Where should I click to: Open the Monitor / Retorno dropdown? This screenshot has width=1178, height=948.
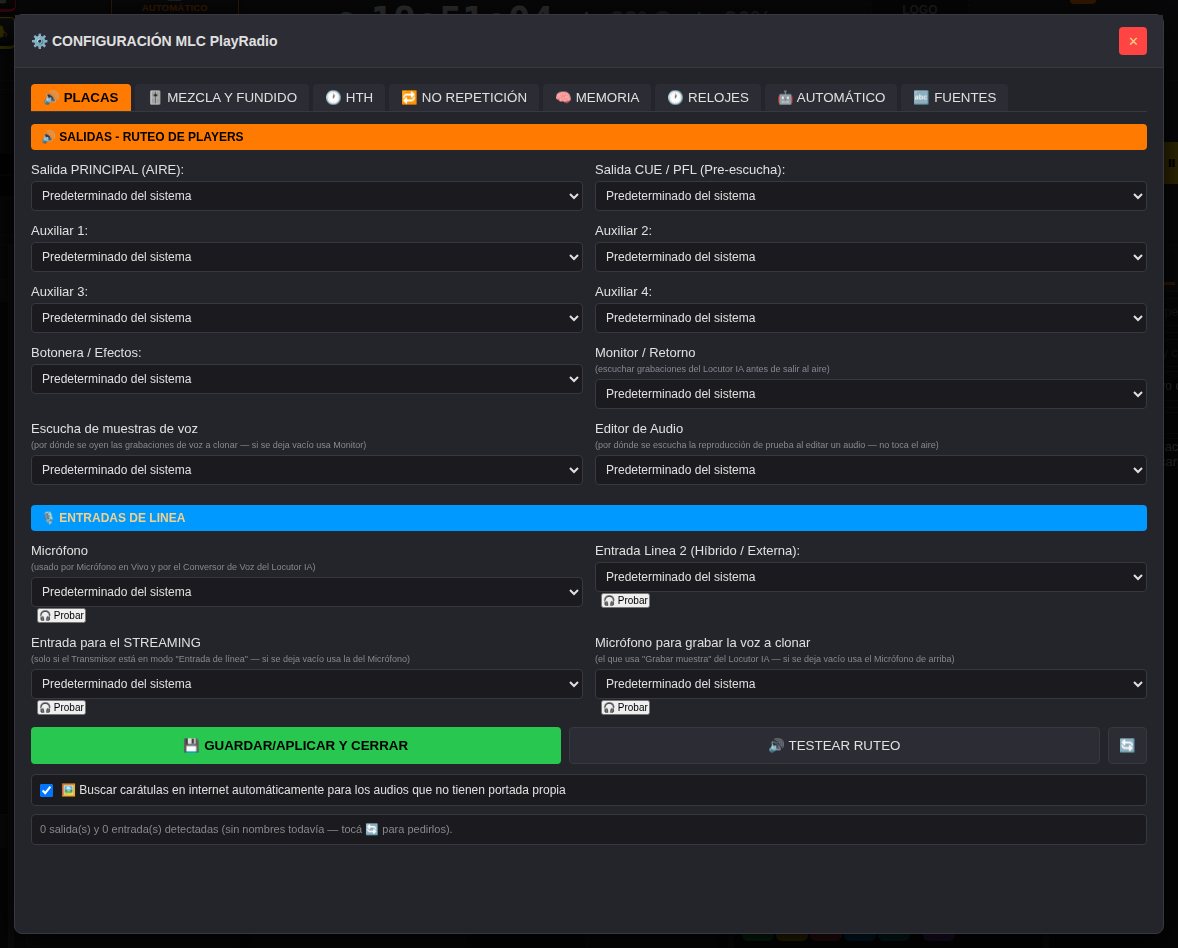pos(871,394)
